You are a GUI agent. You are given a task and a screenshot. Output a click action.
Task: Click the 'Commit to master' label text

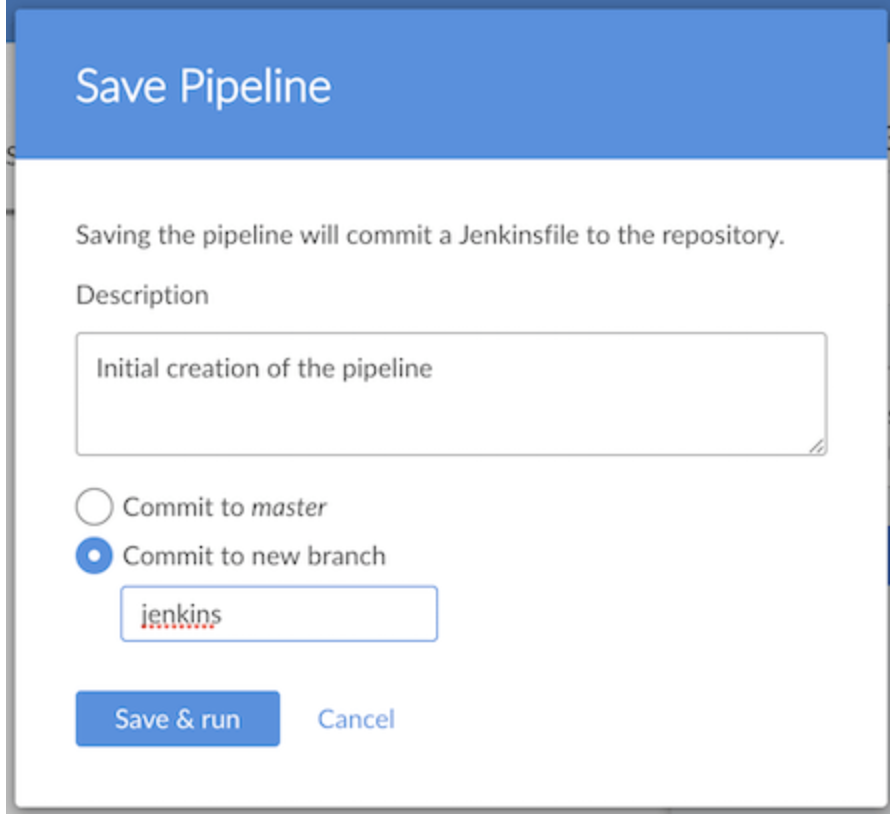(224, 507)
